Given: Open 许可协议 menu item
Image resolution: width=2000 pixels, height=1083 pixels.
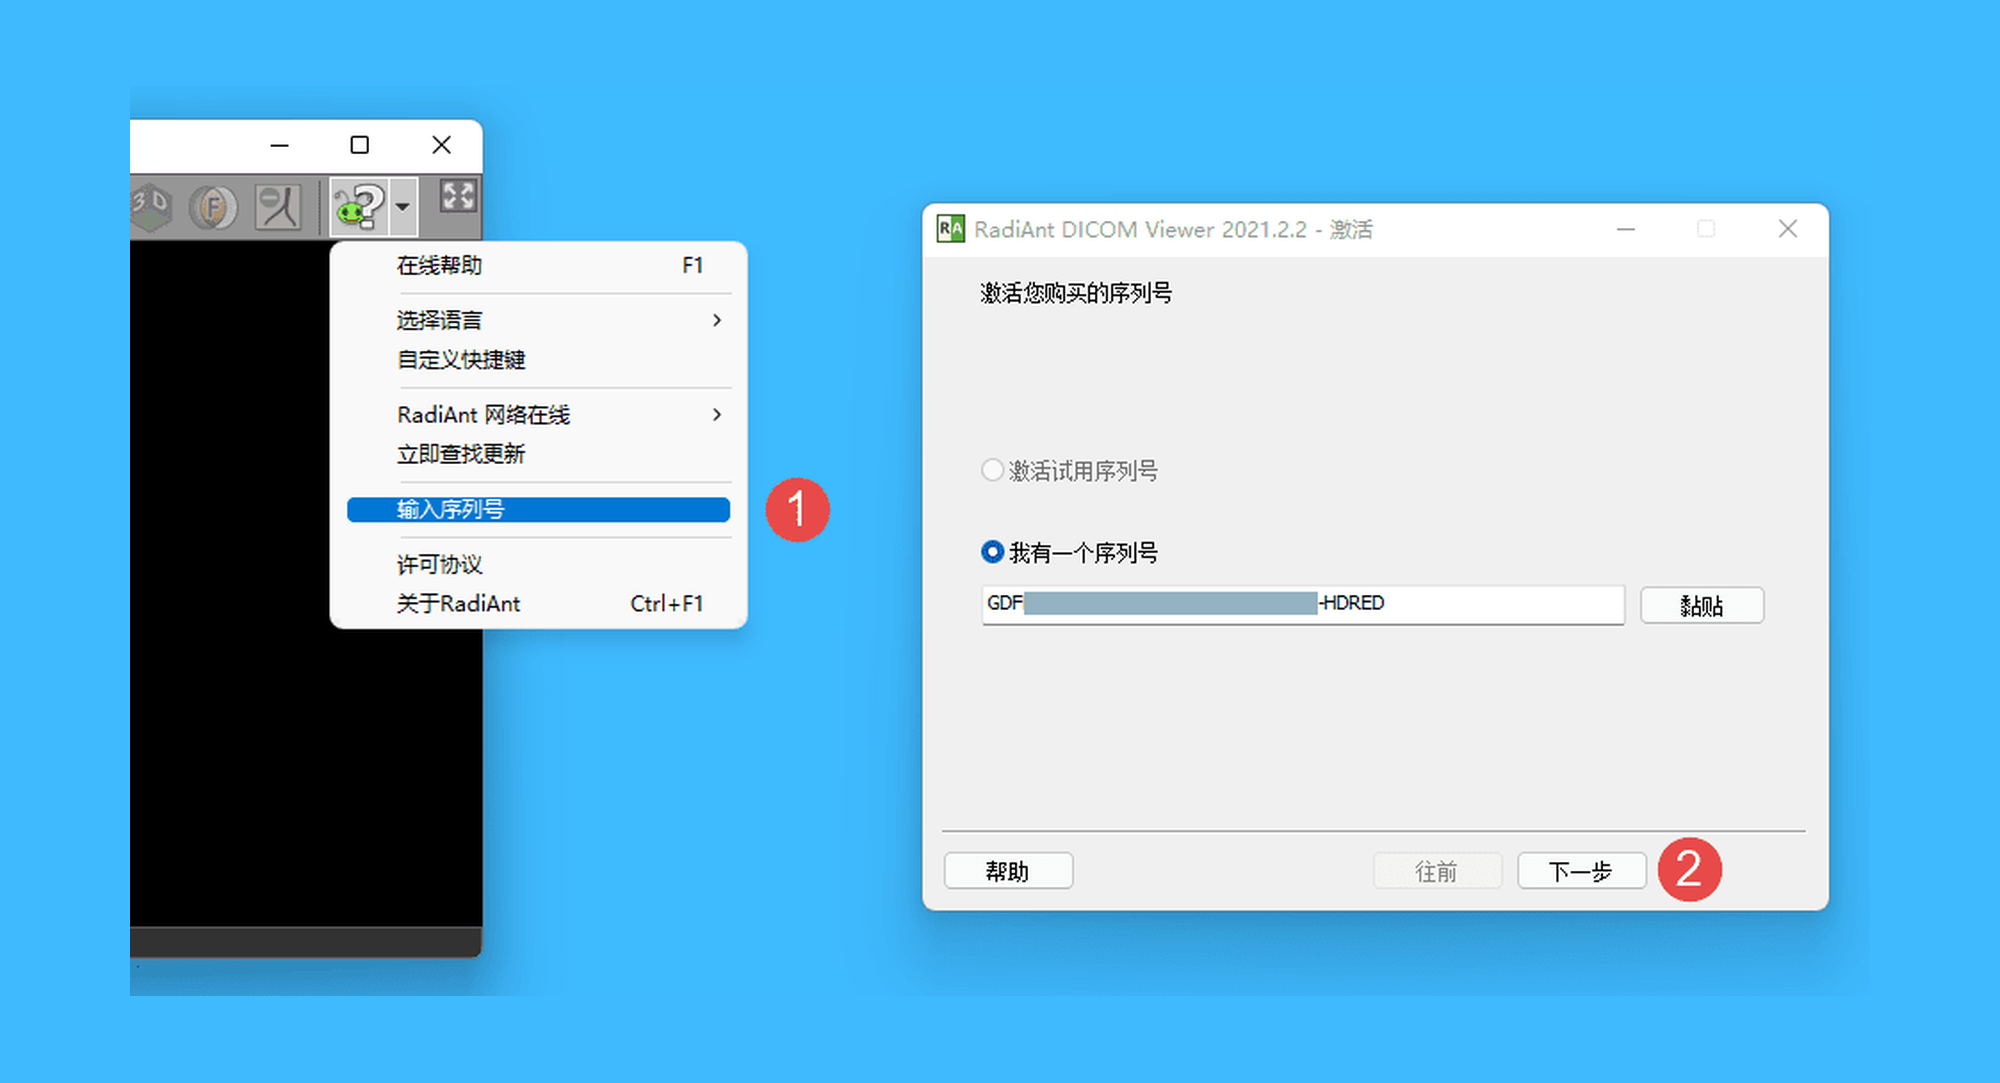Looking at the screenshot, I should coord(538,564).
